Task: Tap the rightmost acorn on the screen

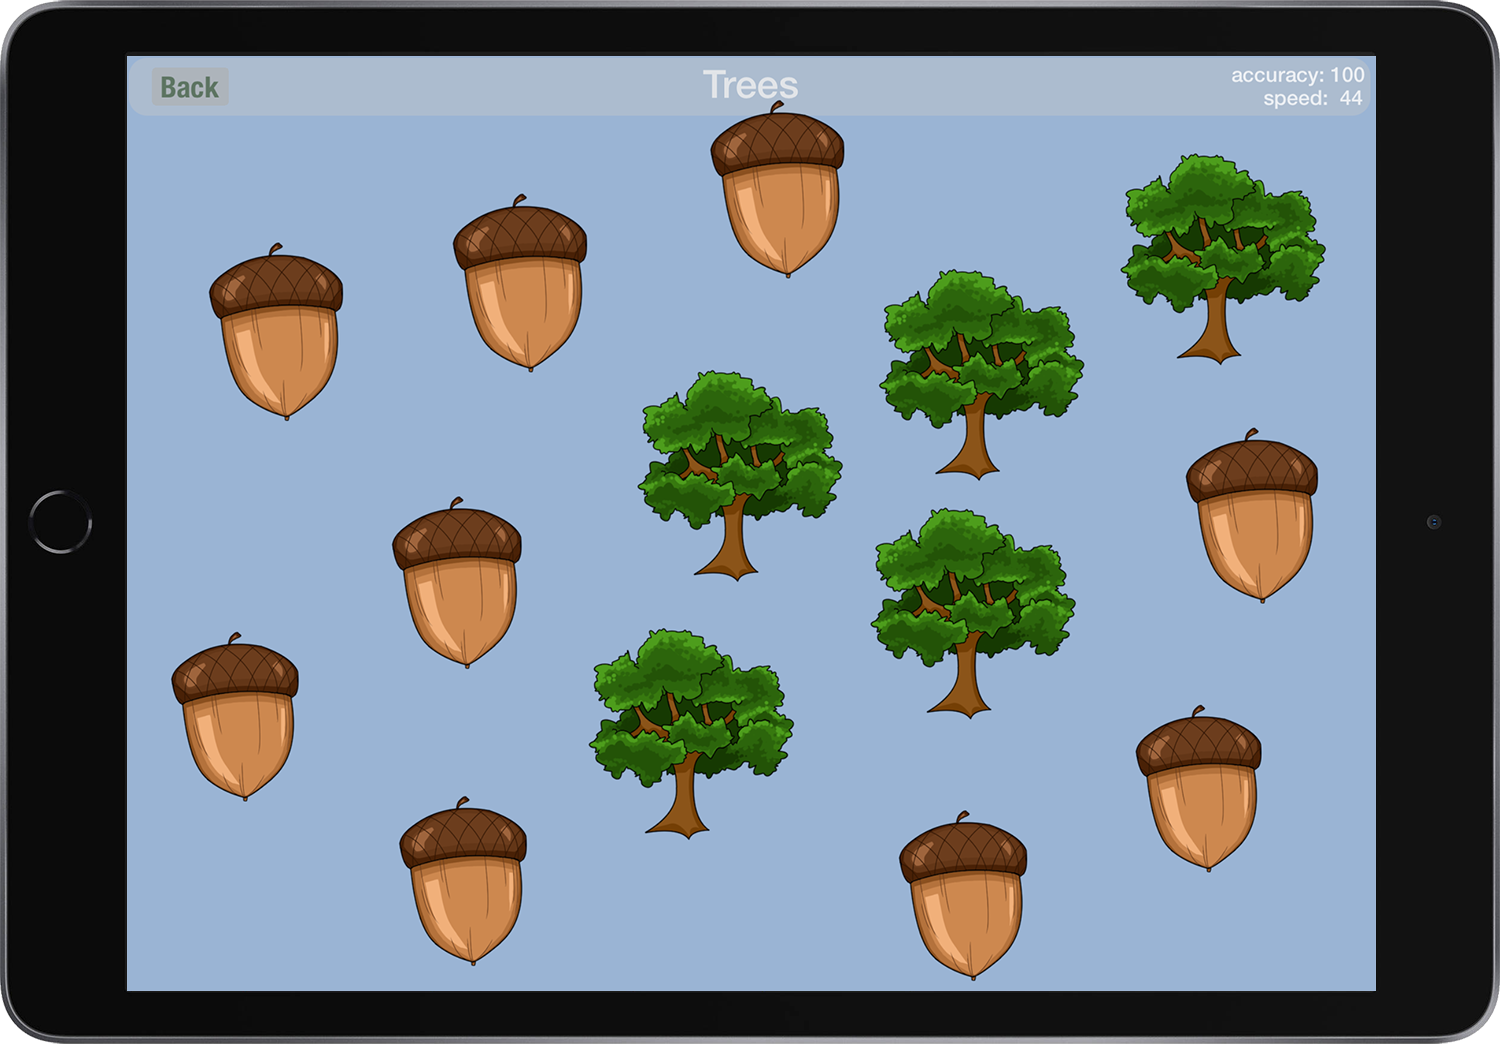Action: pos(1253,518)
